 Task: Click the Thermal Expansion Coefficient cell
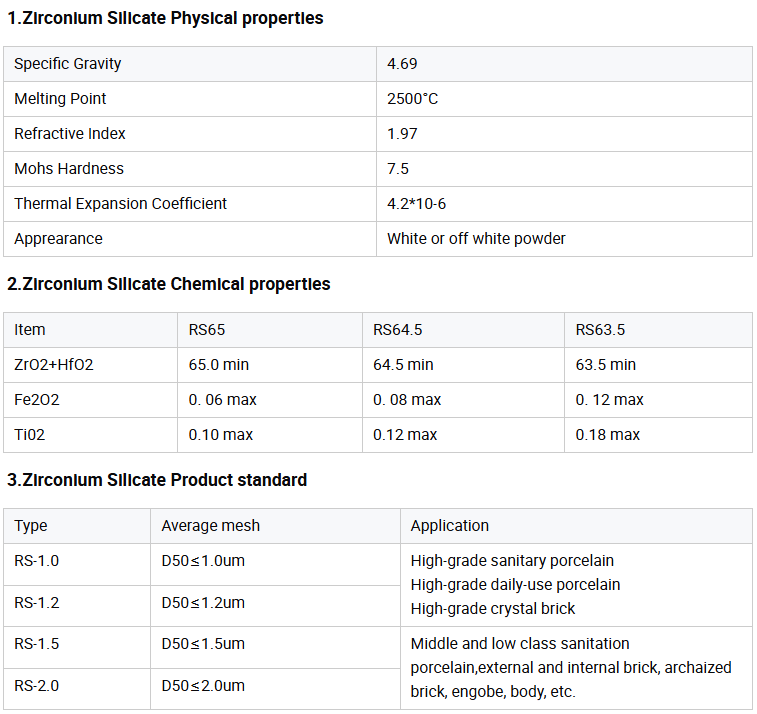point(190,204)
